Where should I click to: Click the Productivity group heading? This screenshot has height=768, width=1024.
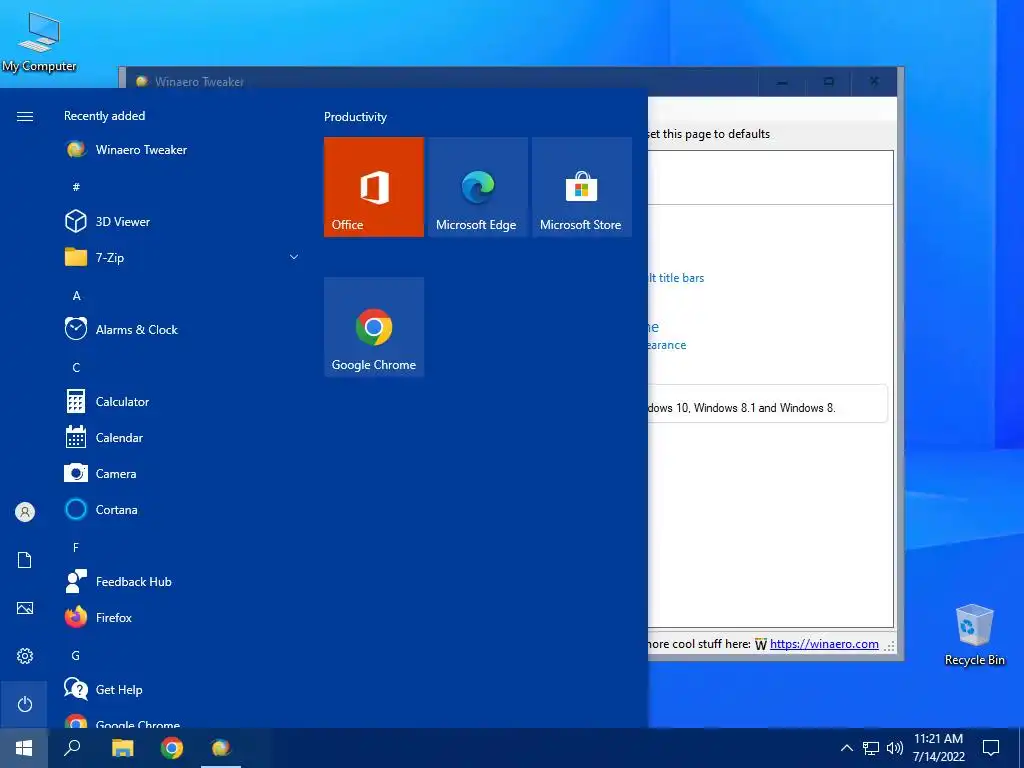pyautogui.click(x=355, y=117)
